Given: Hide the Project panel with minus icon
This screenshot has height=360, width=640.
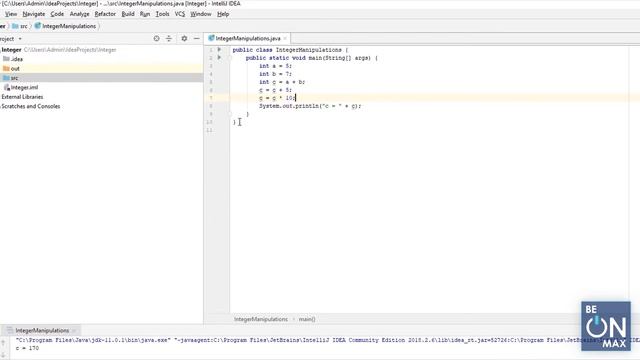Looking at the screenshot, I should 196,38.
